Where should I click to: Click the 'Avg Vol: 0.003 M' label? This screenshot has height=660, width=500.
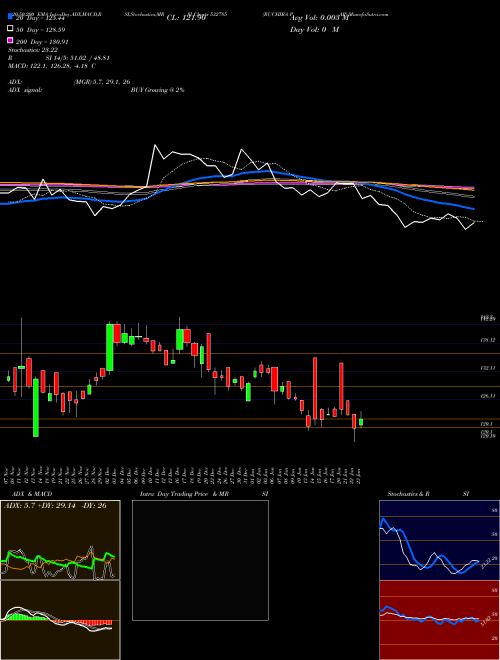pos(319,18)
